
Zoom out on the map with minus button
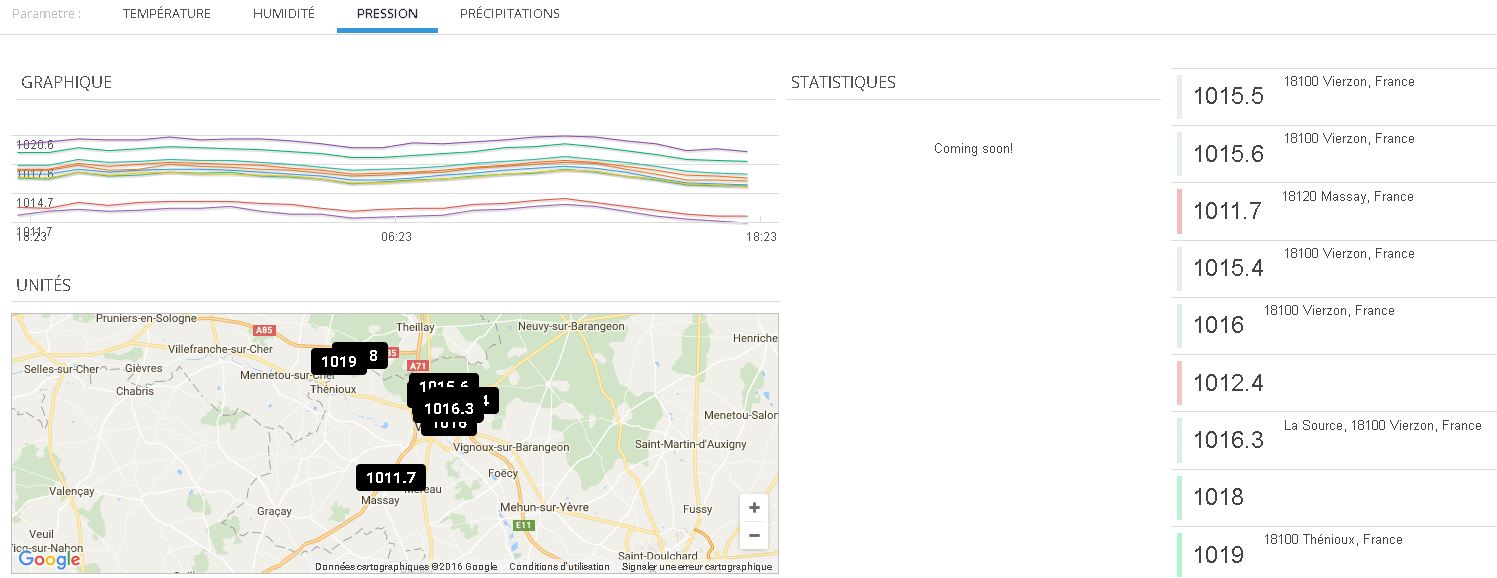point(754,536)
